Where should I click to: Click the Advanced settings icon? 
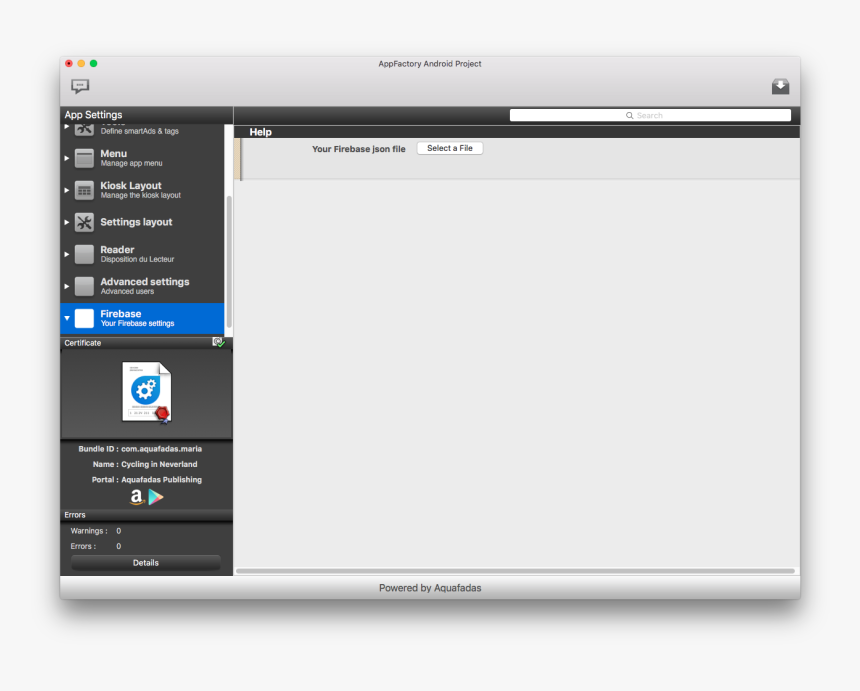pyautogui.click(x=84, y=286)
